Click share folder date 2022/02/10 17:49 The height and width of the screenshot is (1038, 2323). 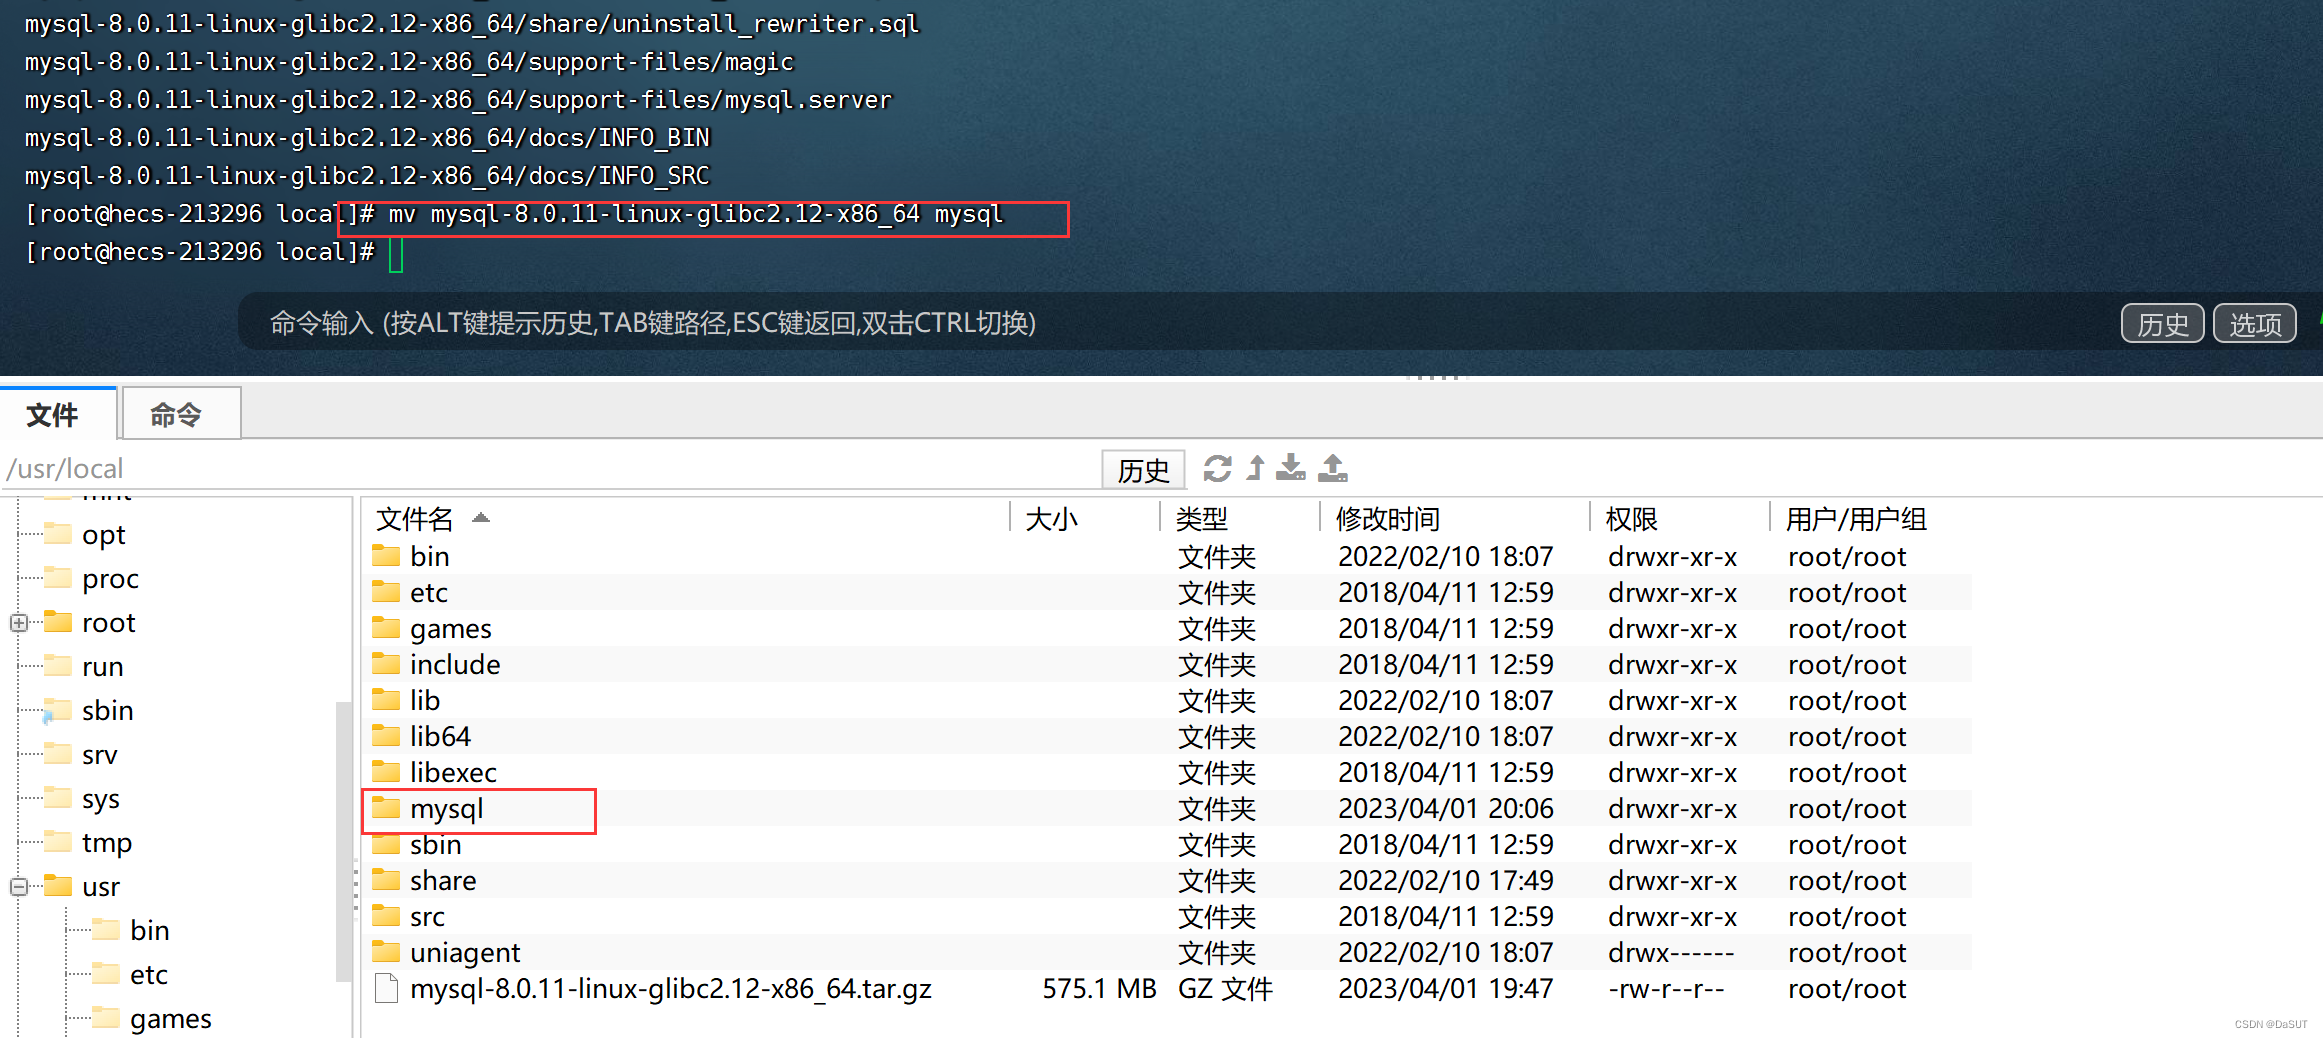(1446, 880)
